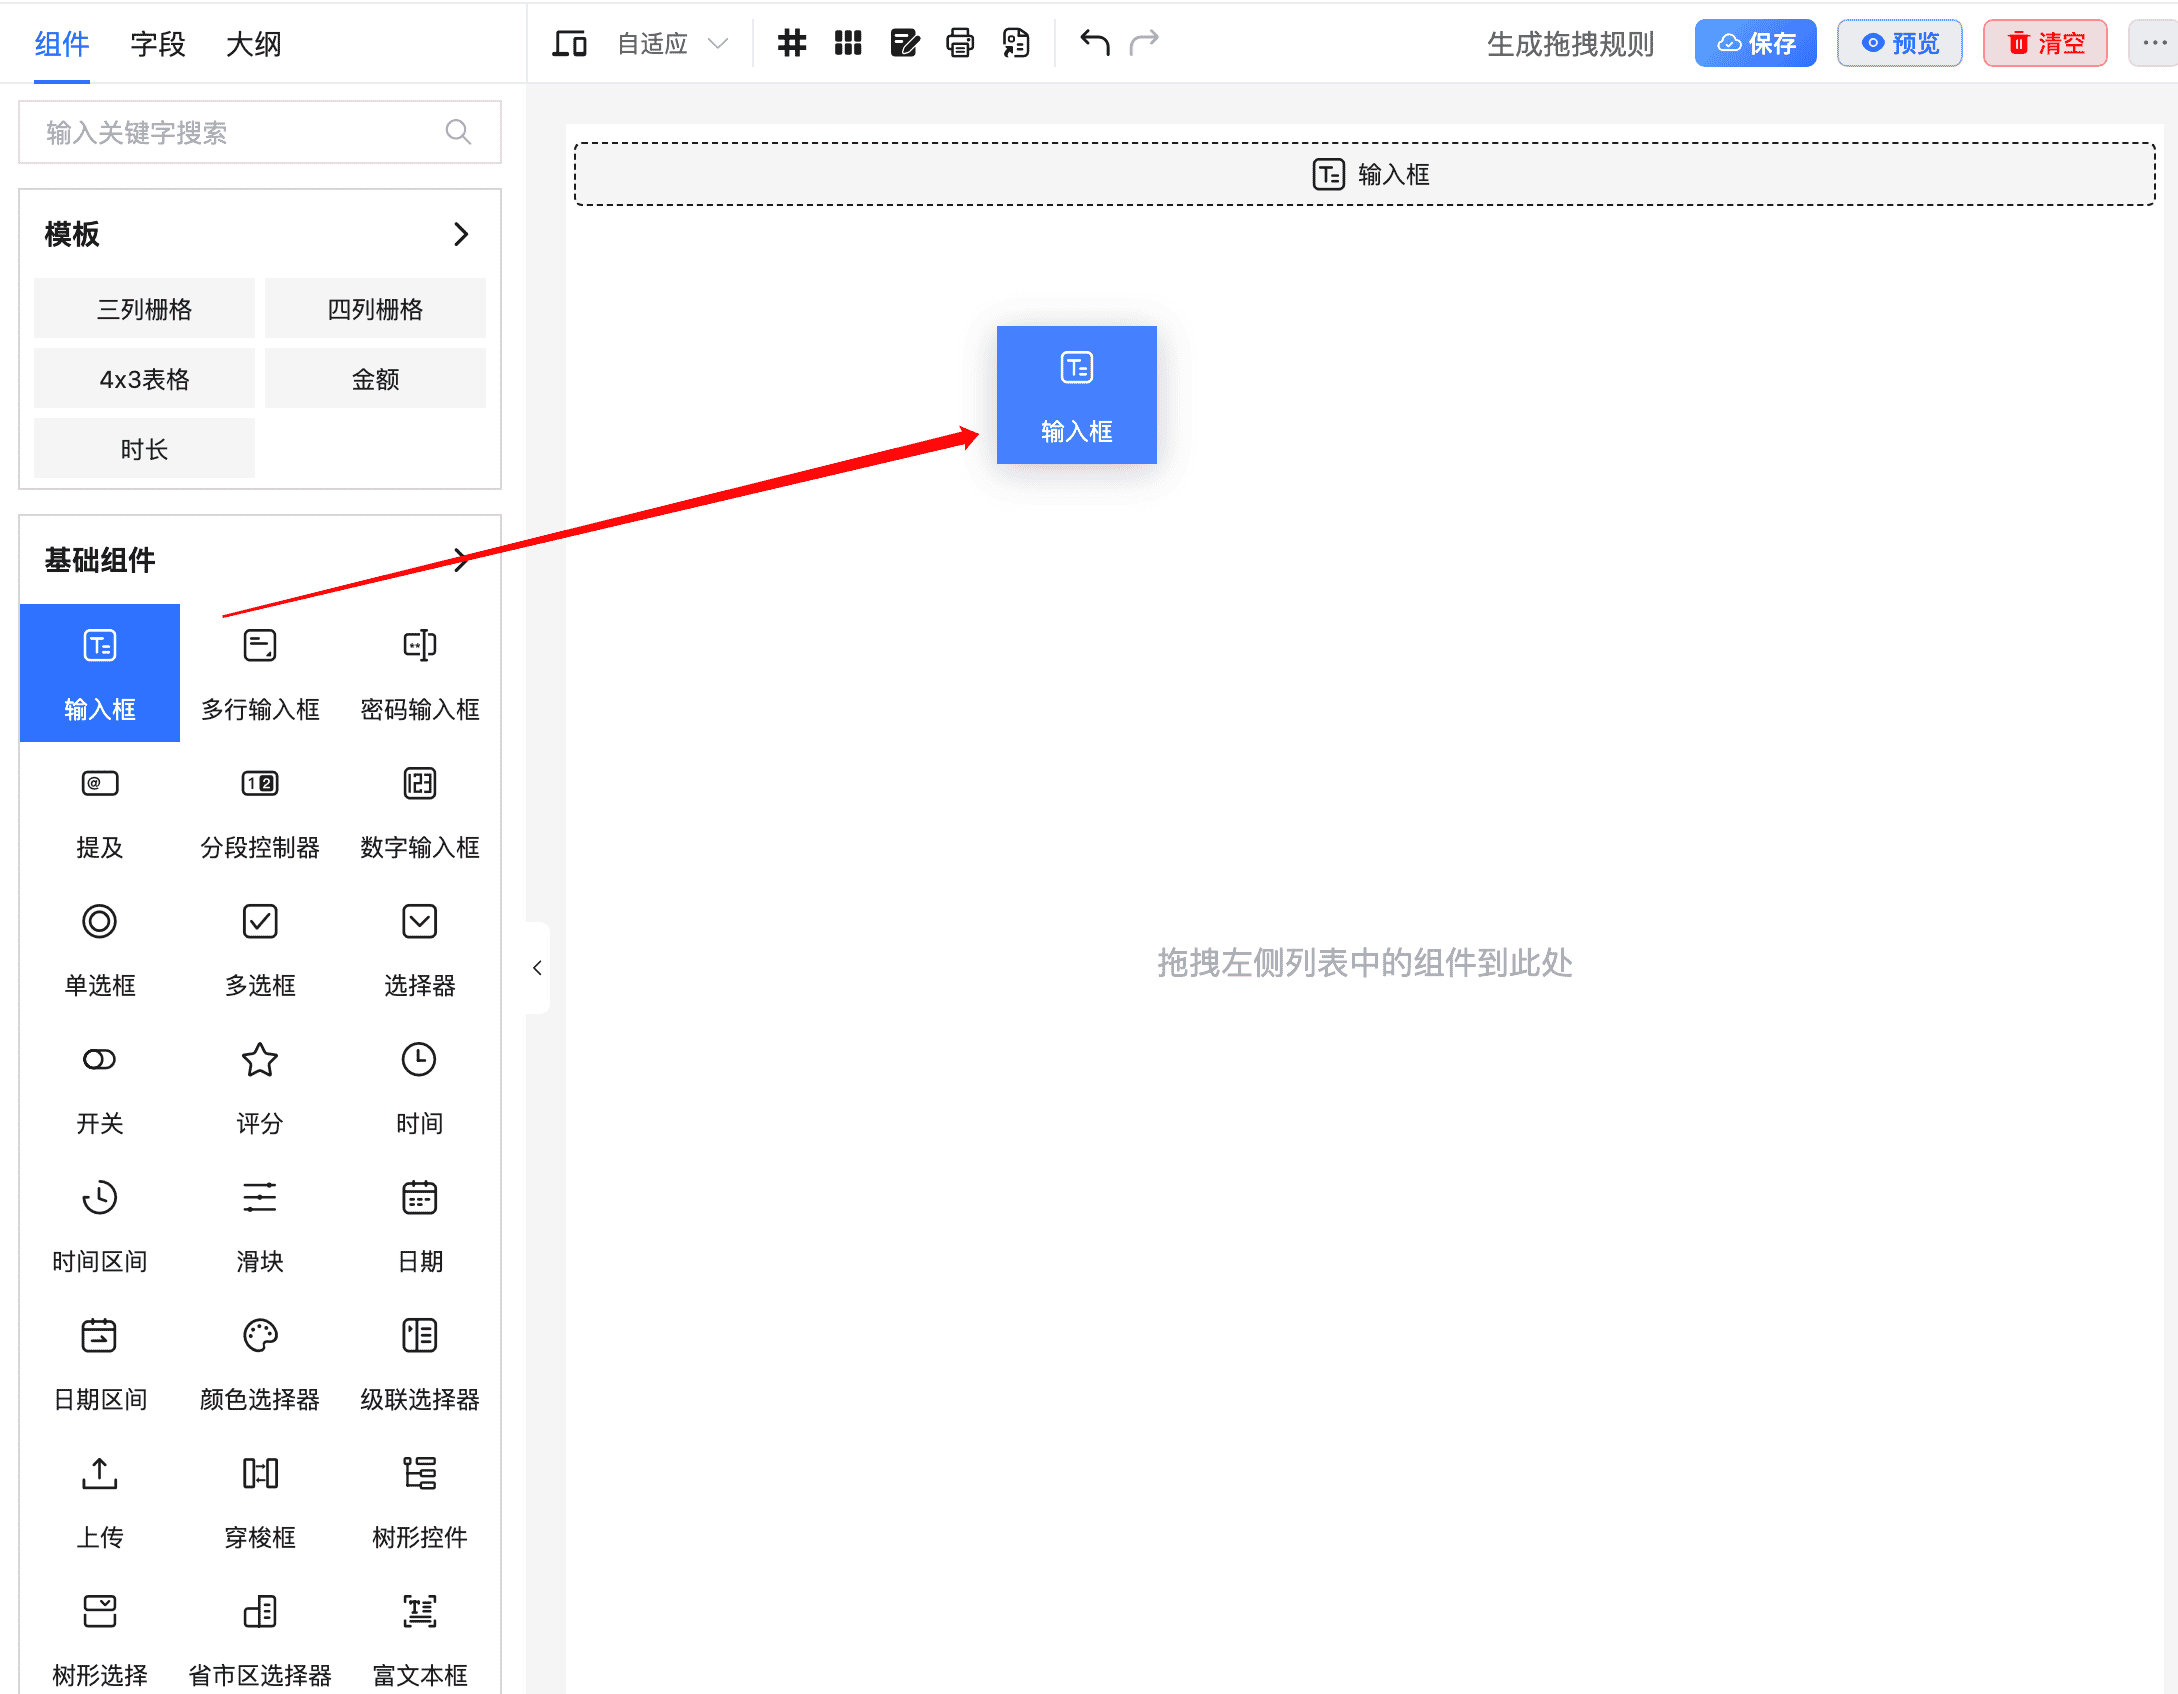2178x1694 pixels.
Task: Select the 时间区间 component
Action: [100, 1225]
